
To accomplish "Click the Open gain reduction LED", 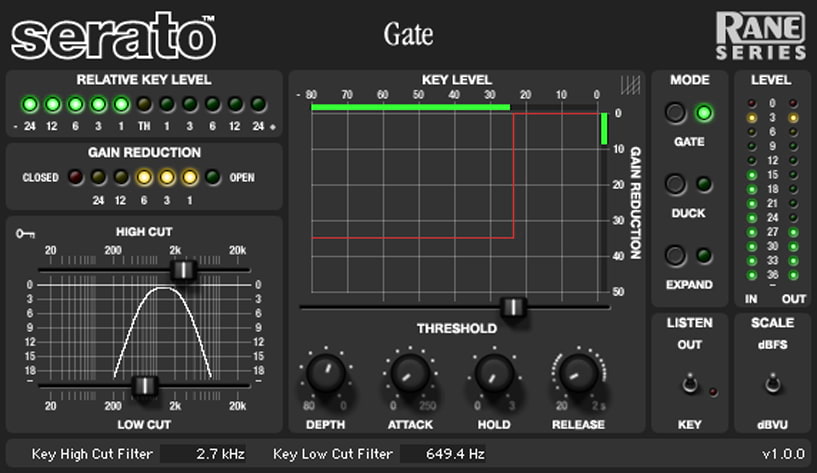I will pos(213,177).
